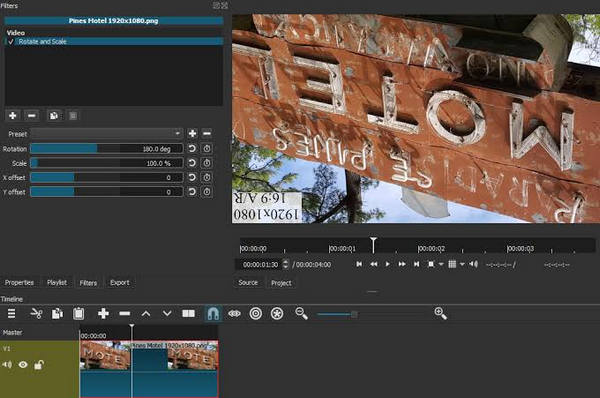The image size is (600, 398).
Task: Switch to Source tab
Action: click(x=248, y=282)
